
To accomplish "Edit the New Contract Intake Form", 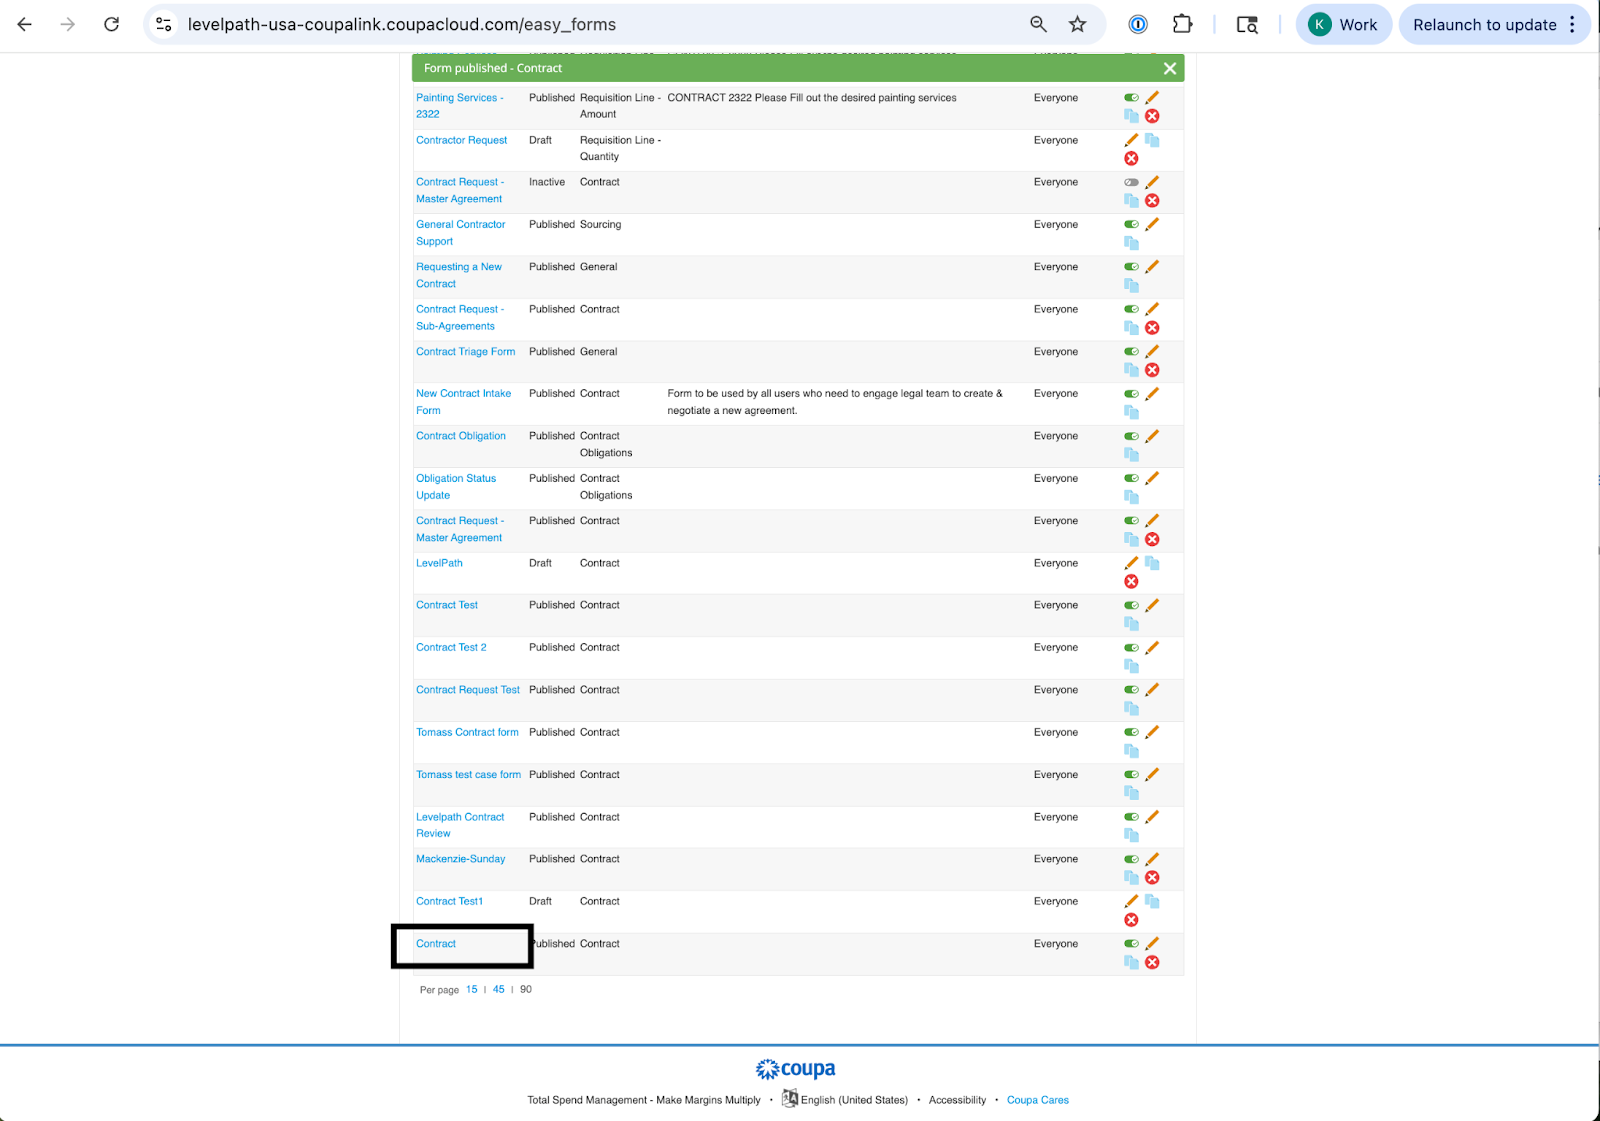I will [x=1152, y=394].
